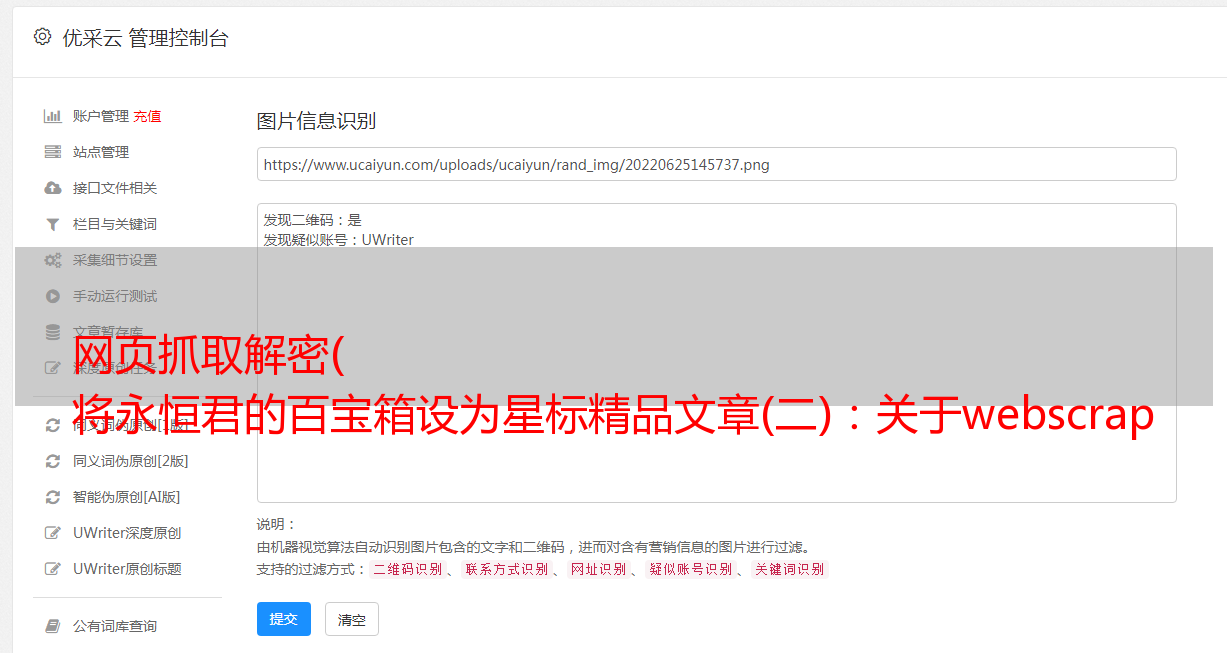The width and height of the screenshot is (1227, 653).
Task: Open 接口文件相关 menu item
Action: tap(115, 188)
